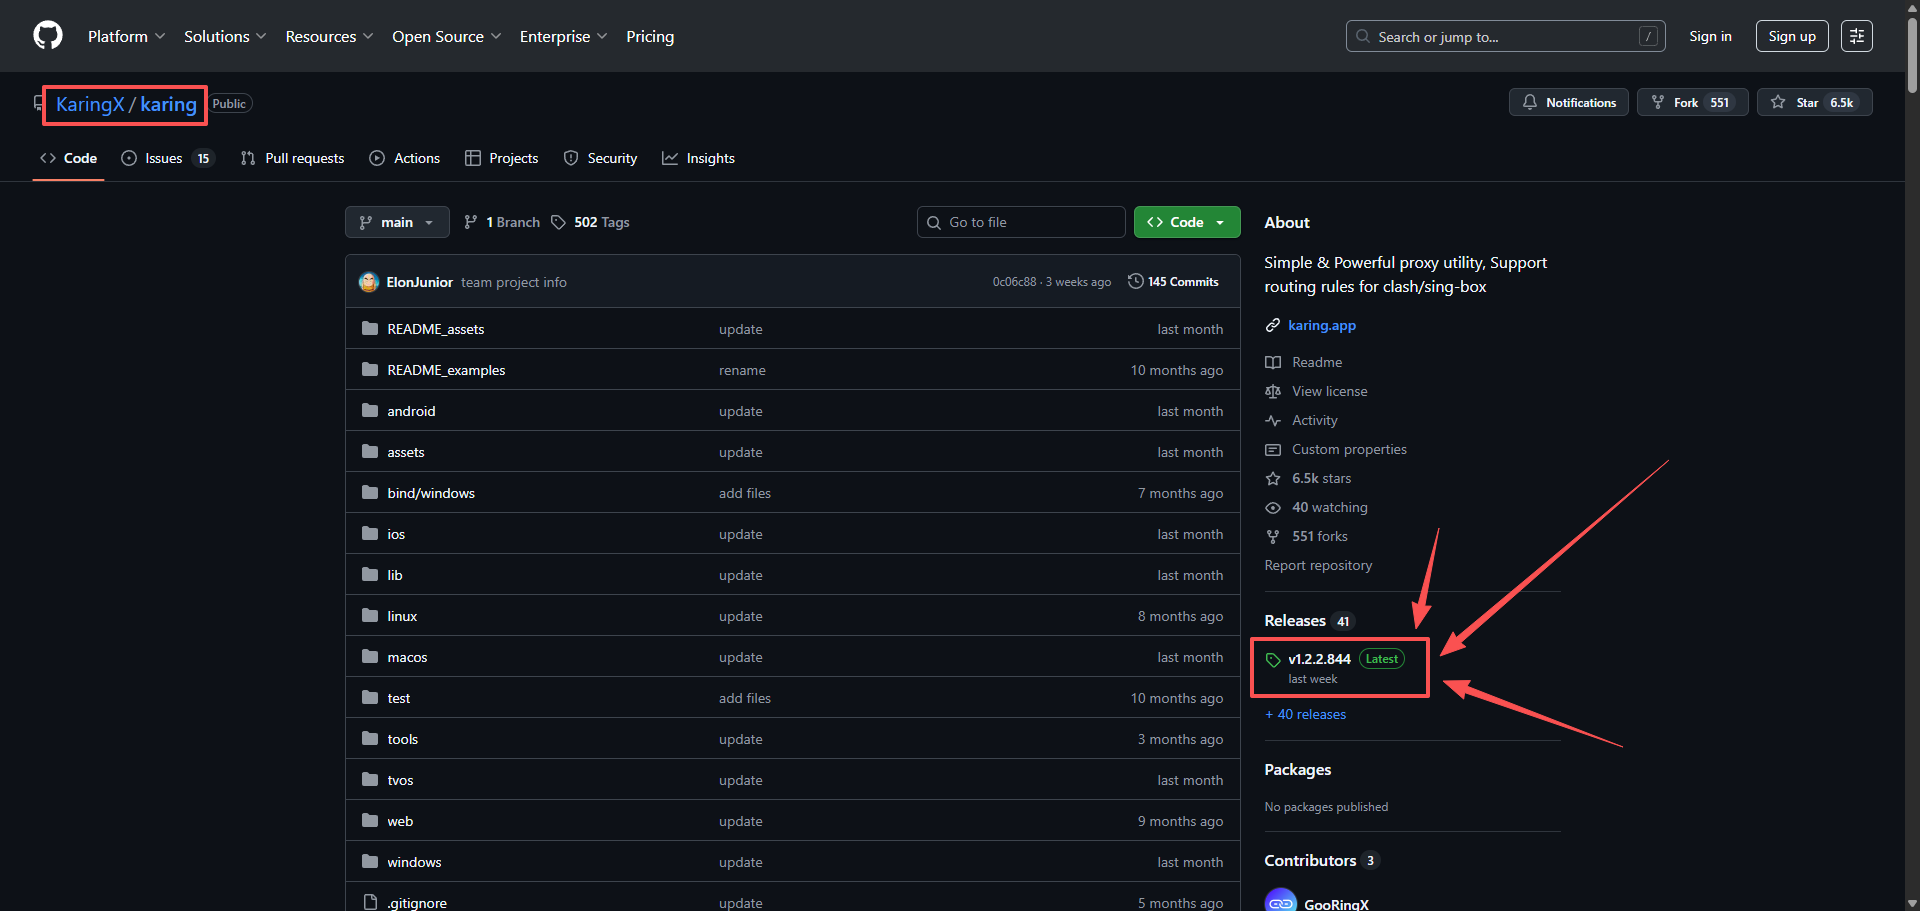
Task: Open the 502 Tags list
Action: coord(590,222)
